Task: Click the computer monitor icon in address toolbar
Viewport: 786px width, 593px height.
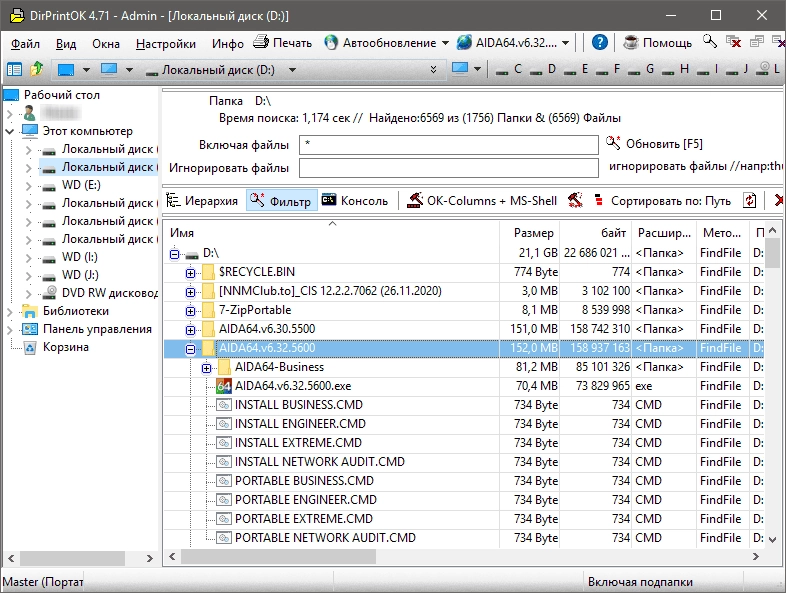Action: [x=109, y=69]
